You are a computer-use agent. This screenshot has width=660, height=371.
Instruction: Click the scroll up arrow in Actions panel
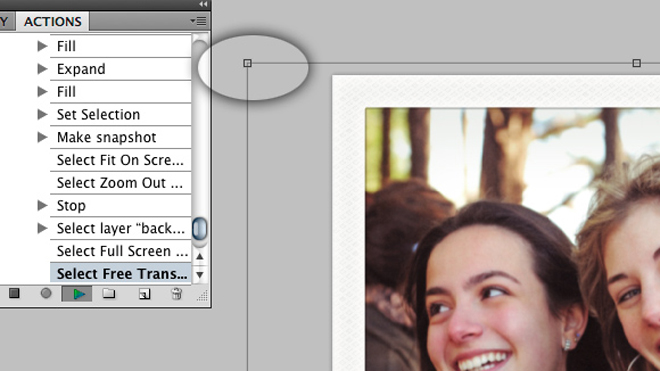coord(200,256)
